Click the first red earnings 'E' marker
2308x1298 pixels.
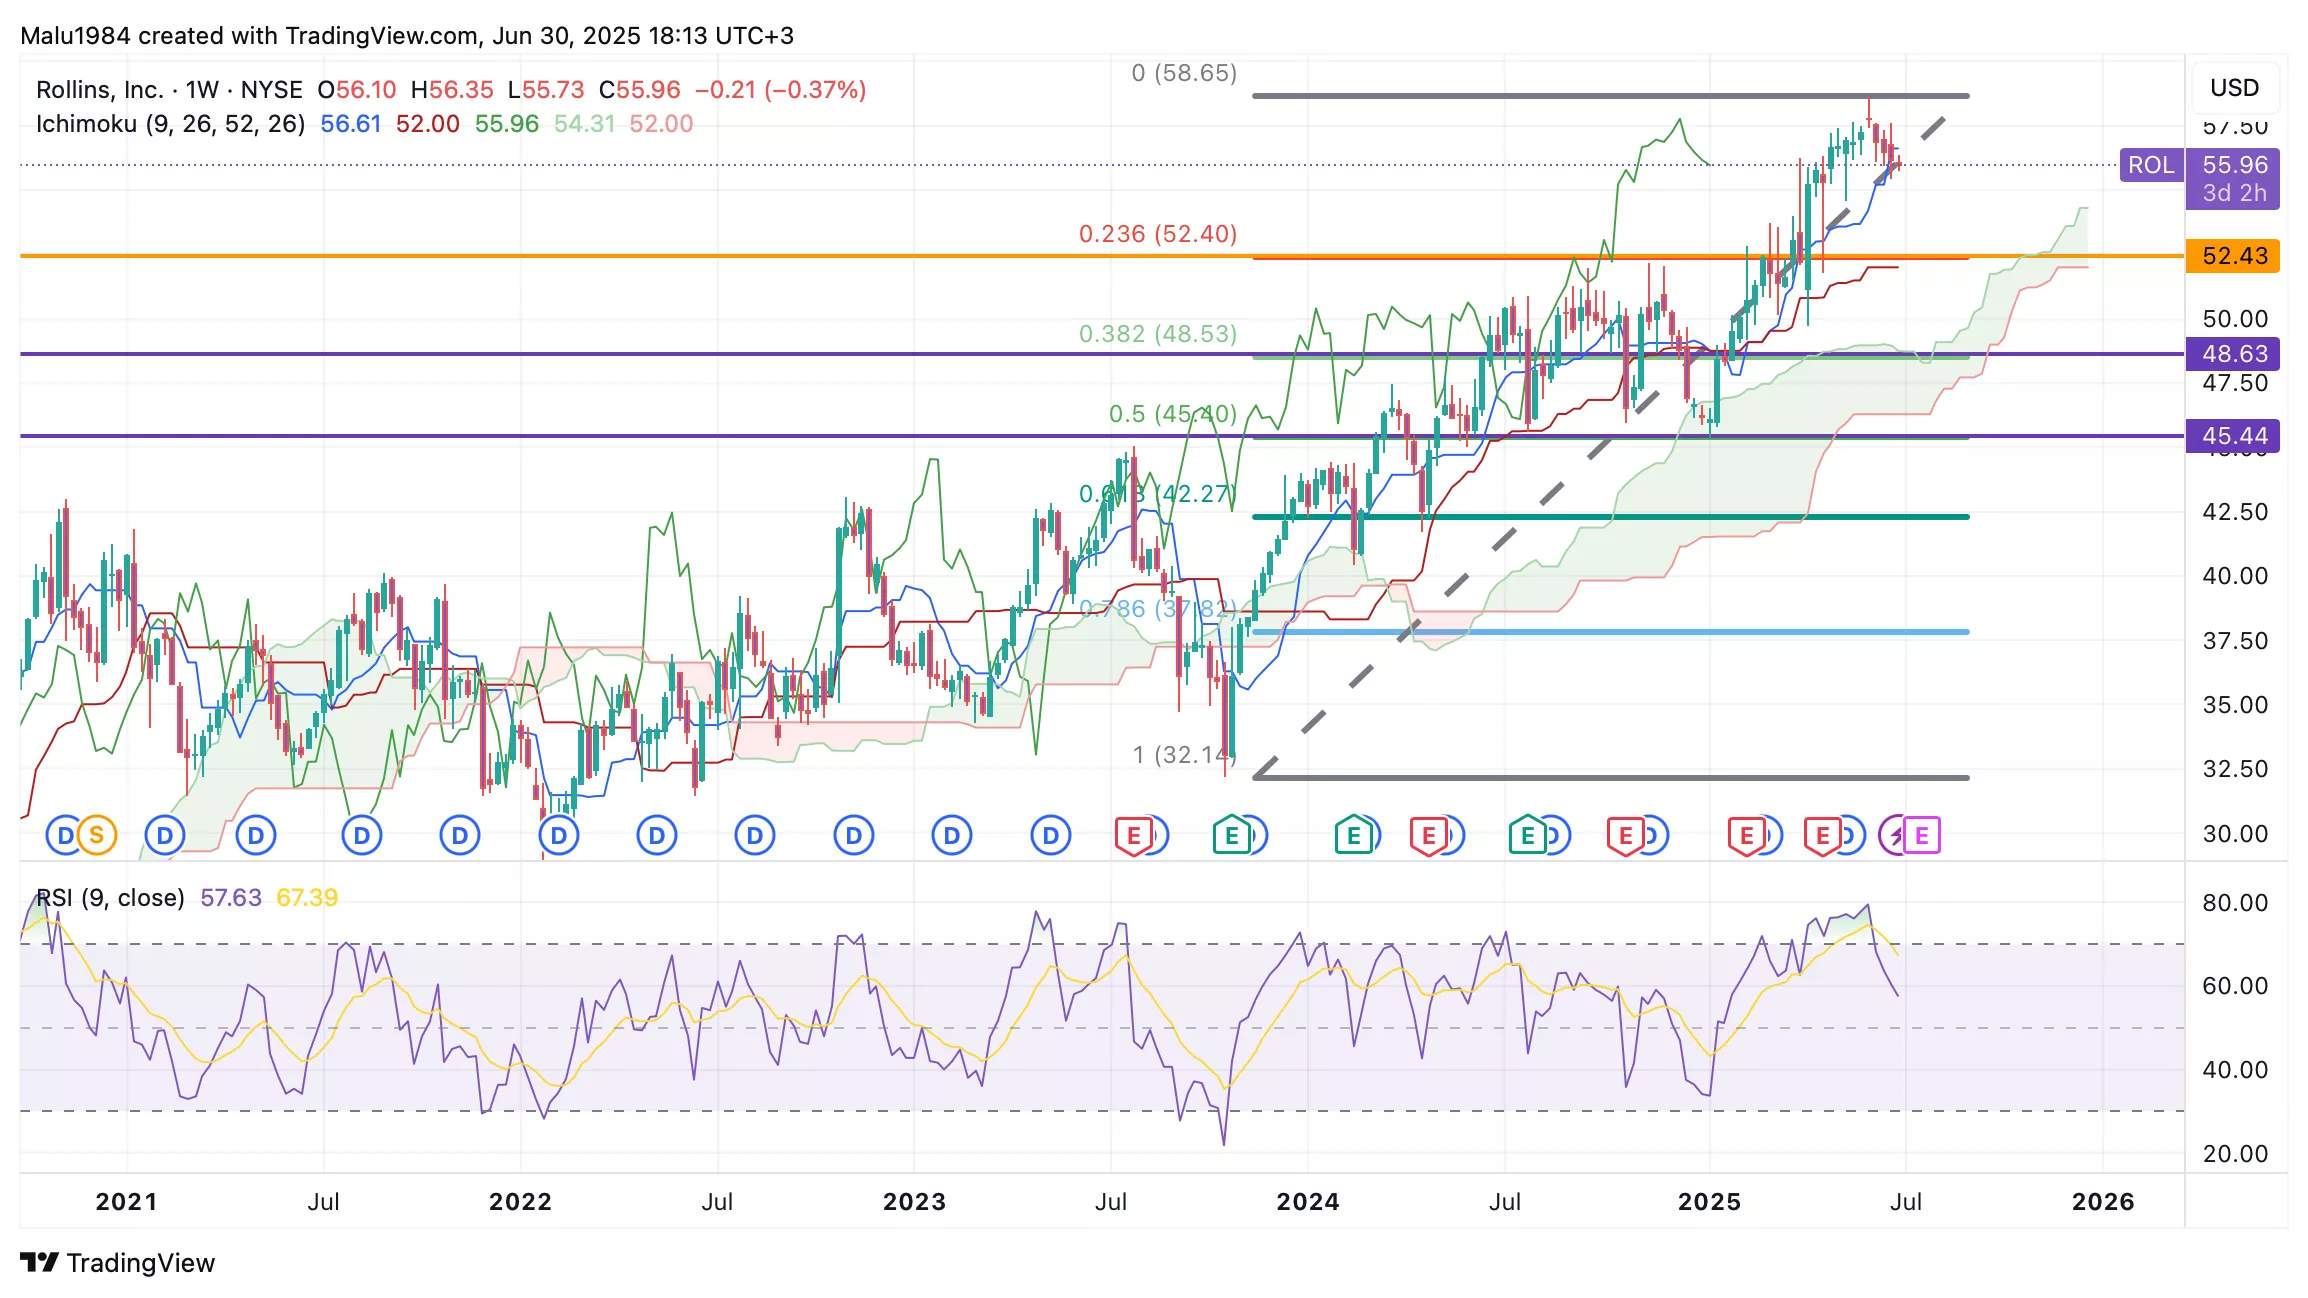coord(1133,835)
